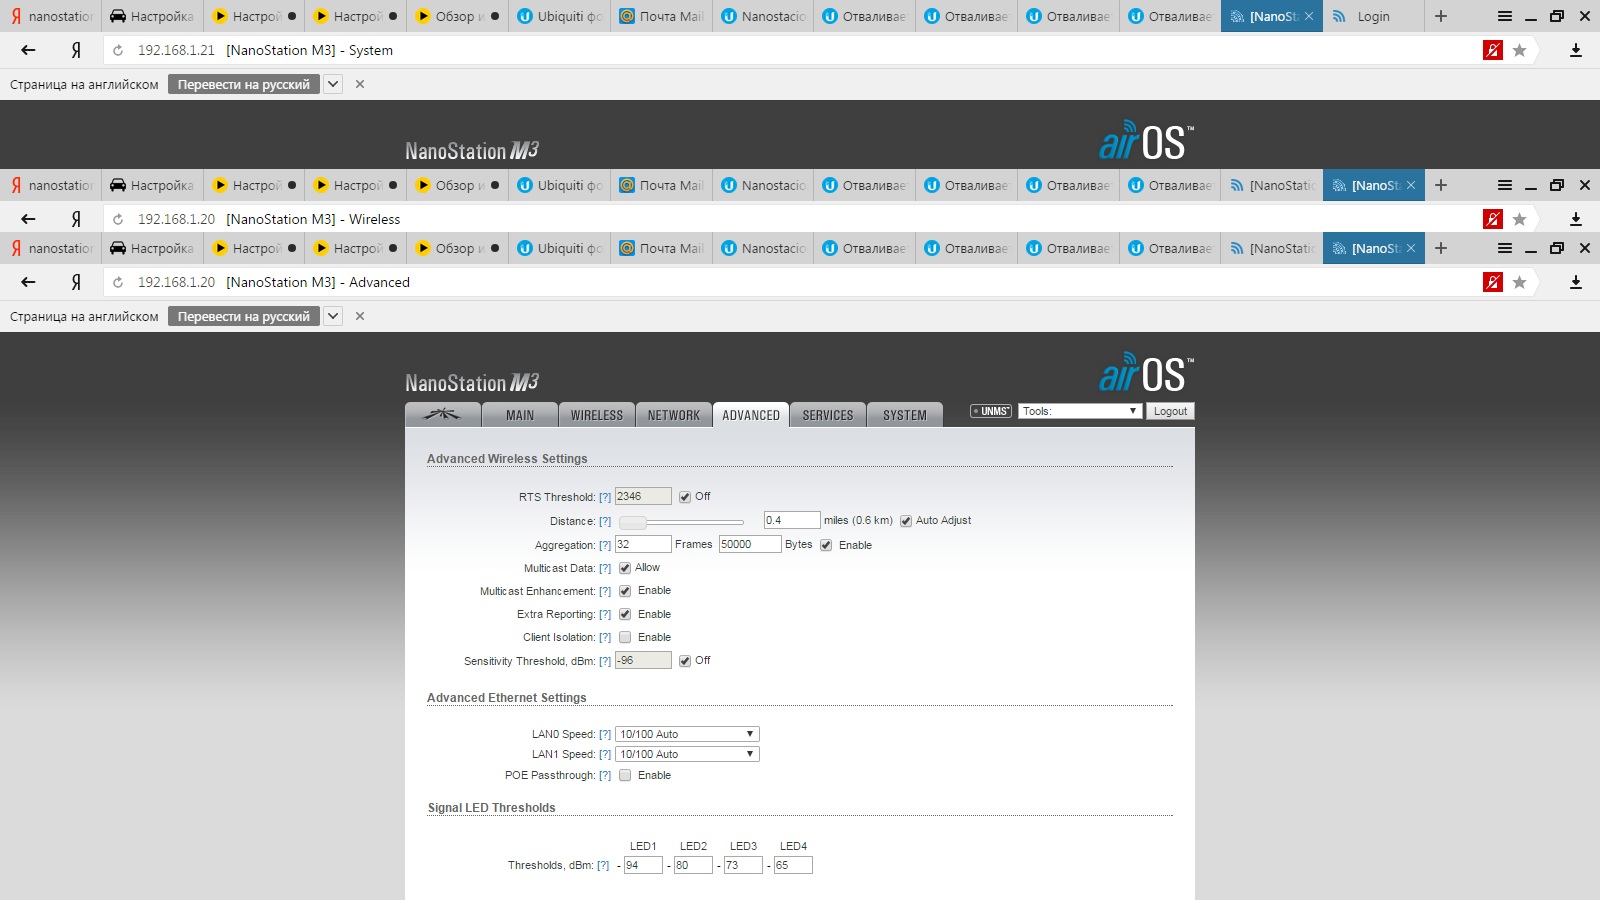Open downloads in the System window
The height and width of the screenshot is (900, 1600).
1576,50
